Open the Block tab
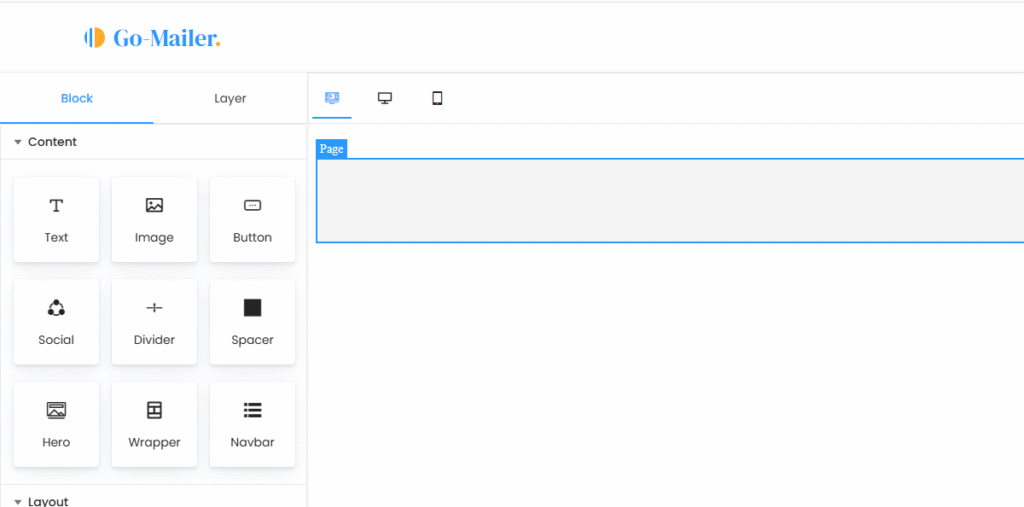Image resolution: width=1024 pixels, height=507 pixels. (77, 99)
